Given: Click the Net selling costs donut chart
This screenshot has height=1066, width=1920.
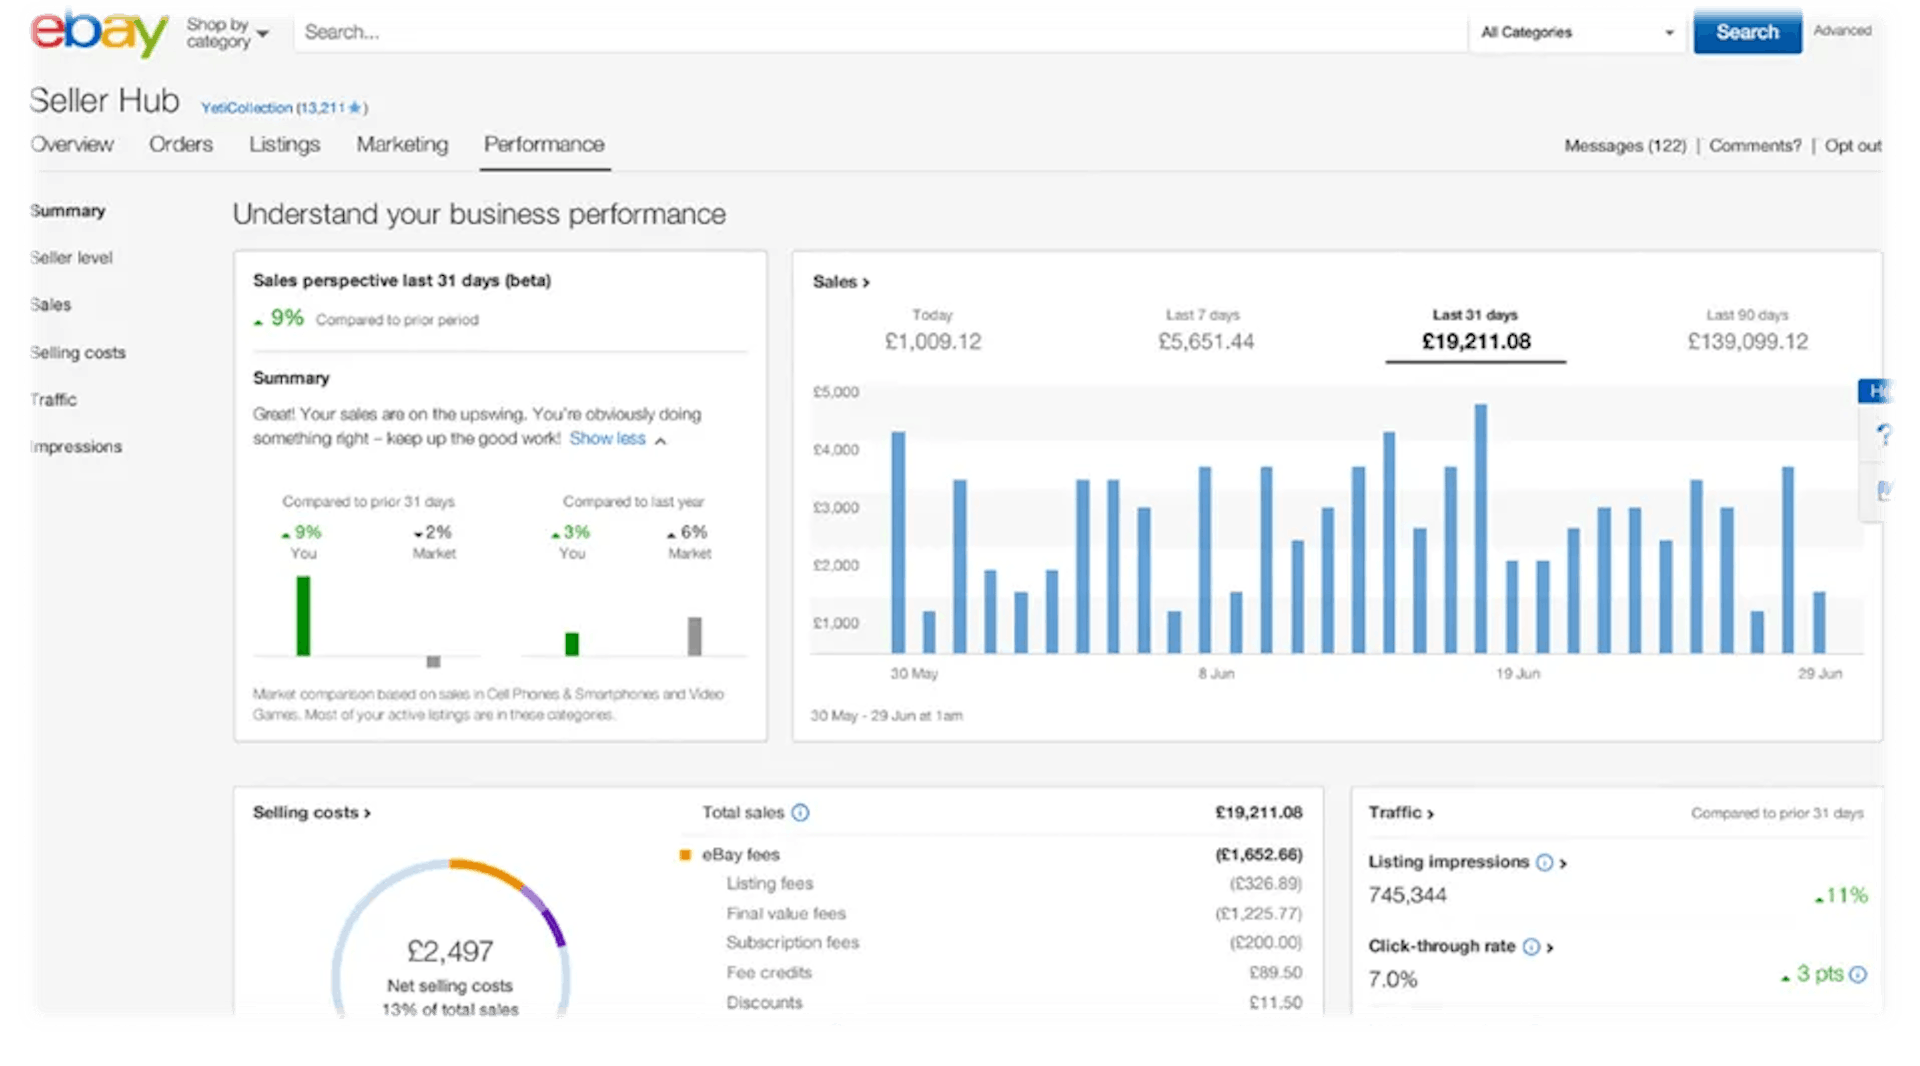Looking at the screenshot, I should (450, 940).
